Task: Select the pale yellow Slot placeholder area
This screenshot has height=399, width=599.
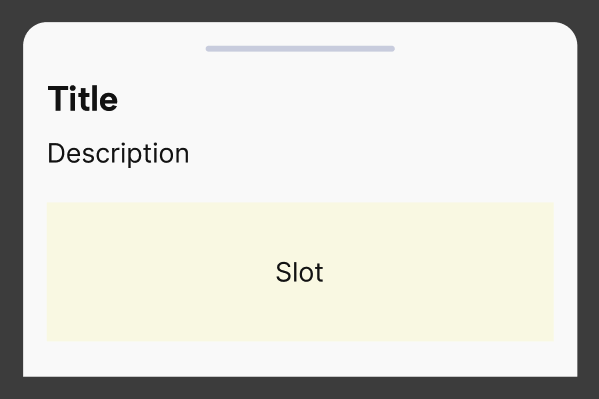Action: point(300,272)
